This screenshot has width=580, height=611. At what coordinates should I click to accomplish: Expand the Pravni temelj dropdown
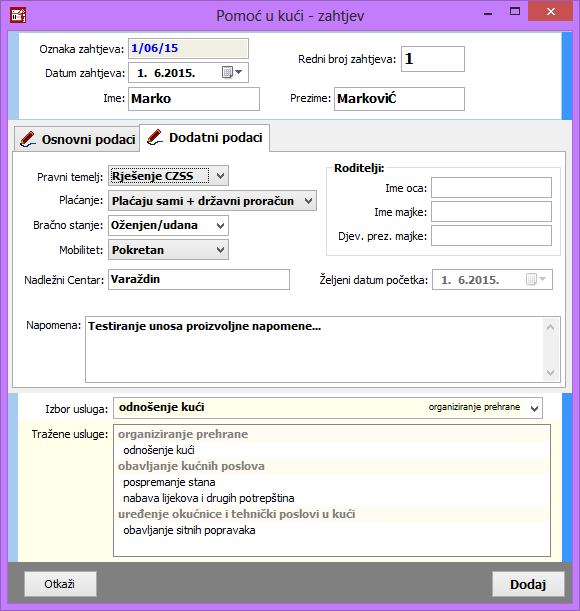(220, 176)
